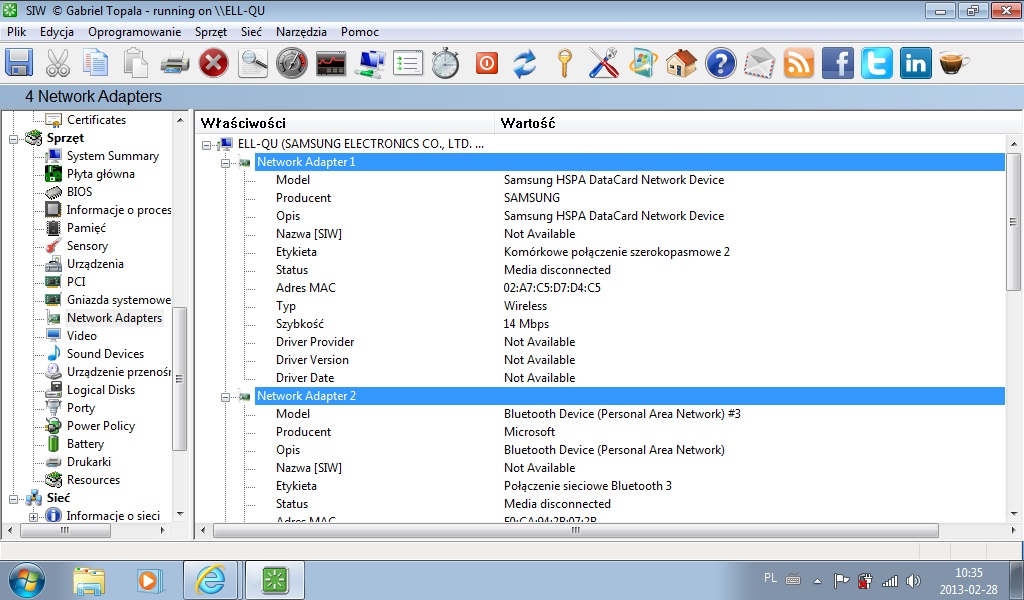Click the blue refresh arrows icon
This screenshot has height=600, width=1024.
(524, 63)
